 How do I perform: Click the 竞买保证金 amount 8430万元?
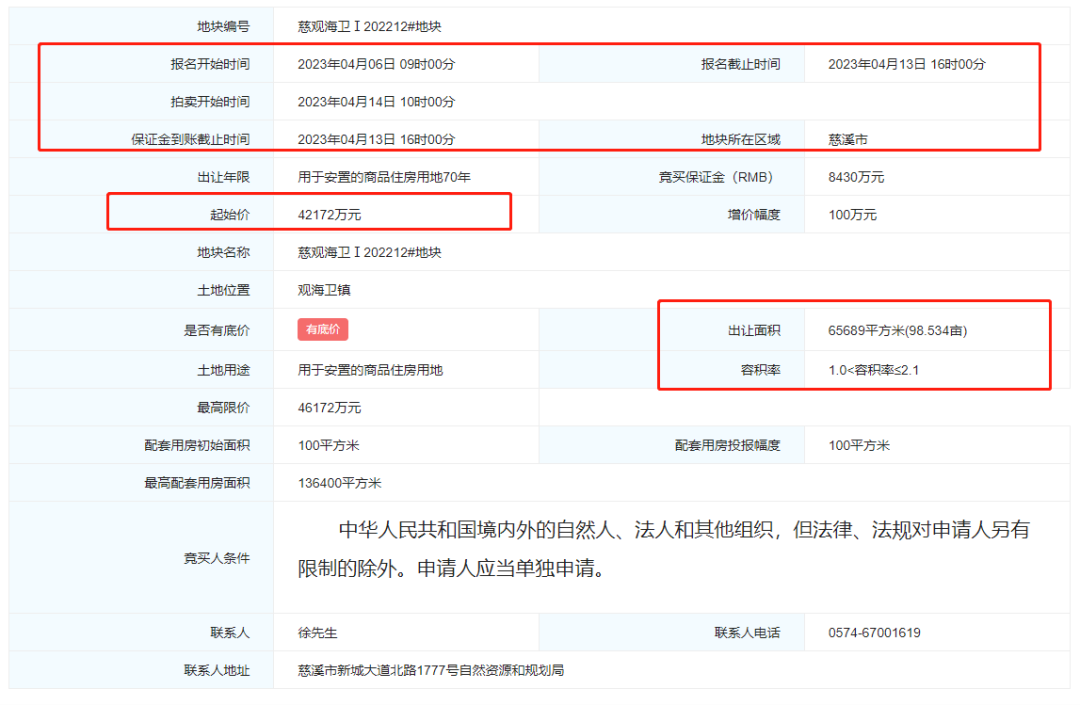point(856,178)
